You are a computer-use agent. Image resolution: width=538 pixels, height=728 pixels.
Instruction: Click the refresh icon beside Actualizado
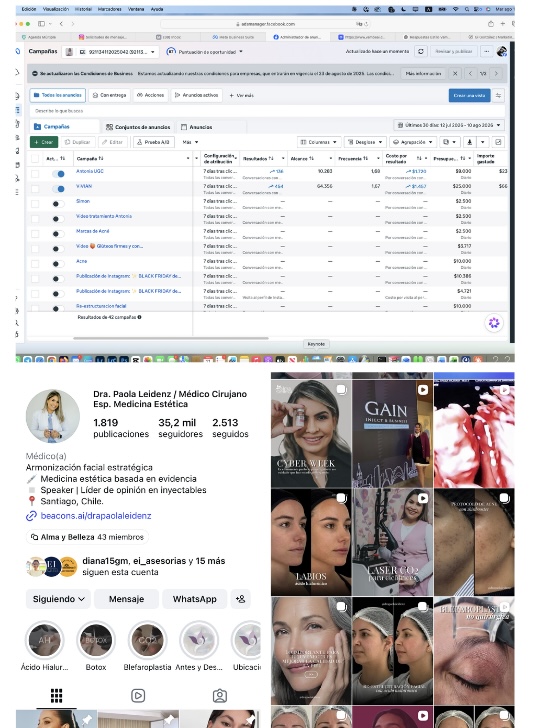pyautogui.click(x=421, y=52)
